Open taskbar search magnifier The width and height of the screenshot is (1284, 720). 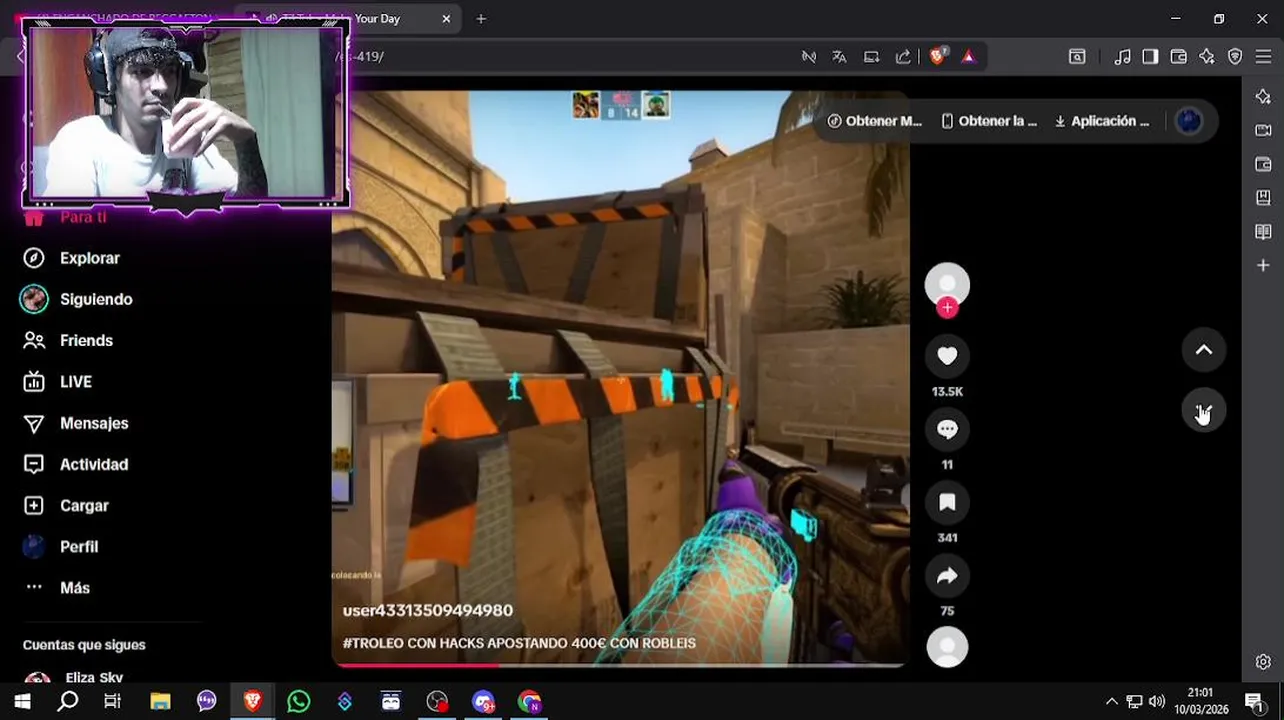(x=68, y=702)
